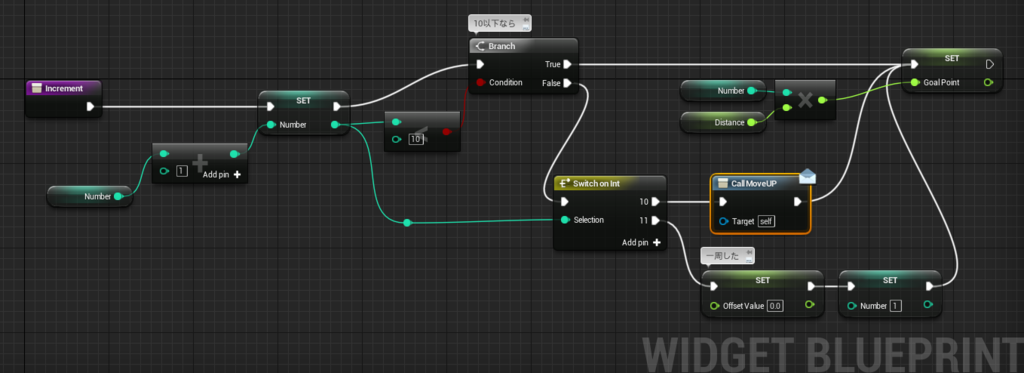Click exec output pin of SET Offset Value node
This screenshot has height=373, width=1024.
(x=811, y=286)
